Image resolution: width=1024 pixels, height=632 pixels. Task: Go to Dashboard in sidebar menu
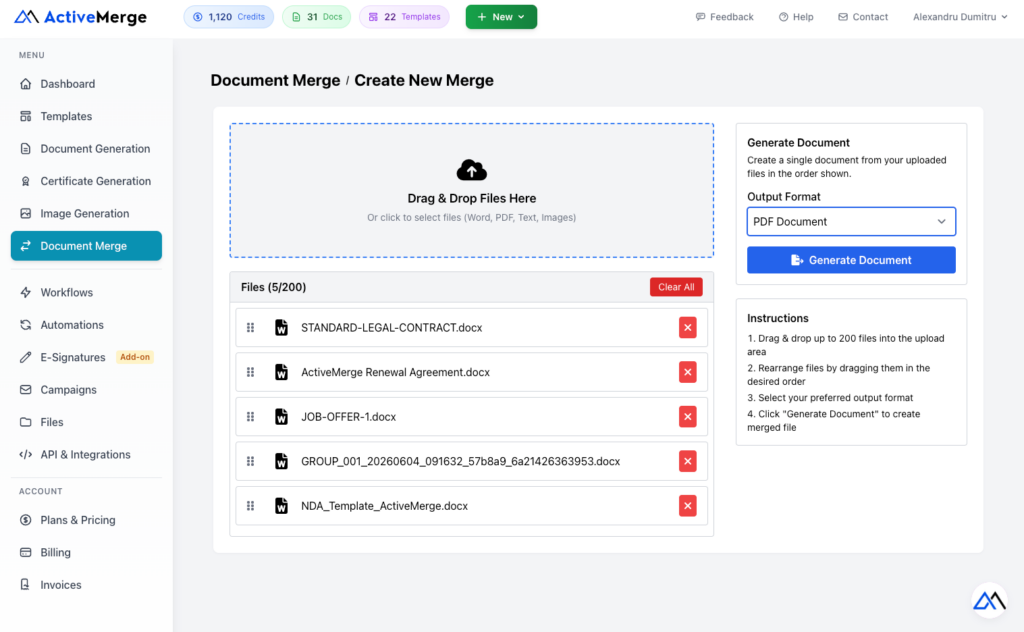click(86, 84)
